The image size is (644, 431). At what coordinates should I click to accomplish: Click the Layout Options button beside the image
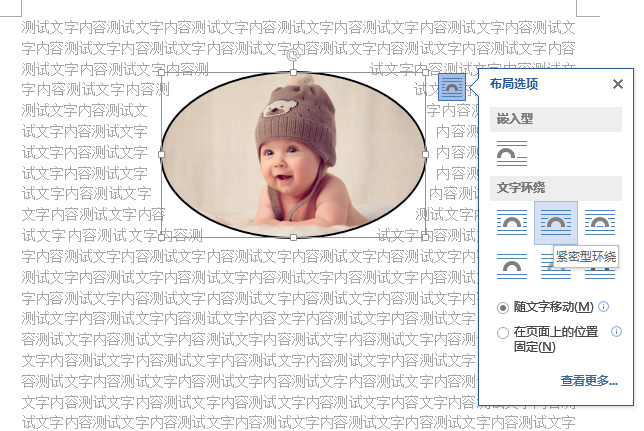coord(452,87)
